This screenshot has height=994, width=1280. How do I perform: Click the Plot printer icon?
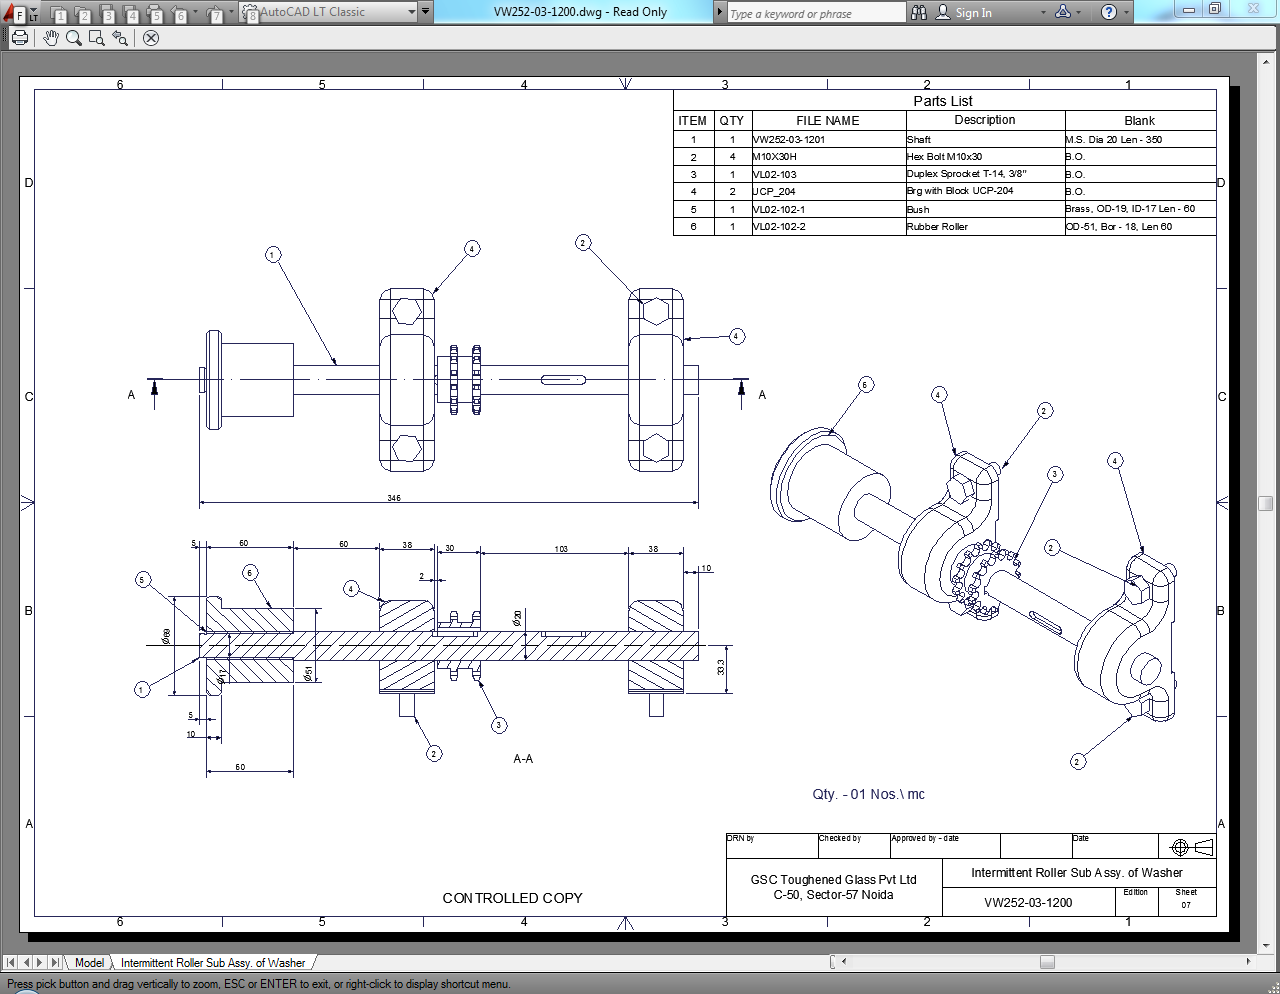tap(20, 38)
